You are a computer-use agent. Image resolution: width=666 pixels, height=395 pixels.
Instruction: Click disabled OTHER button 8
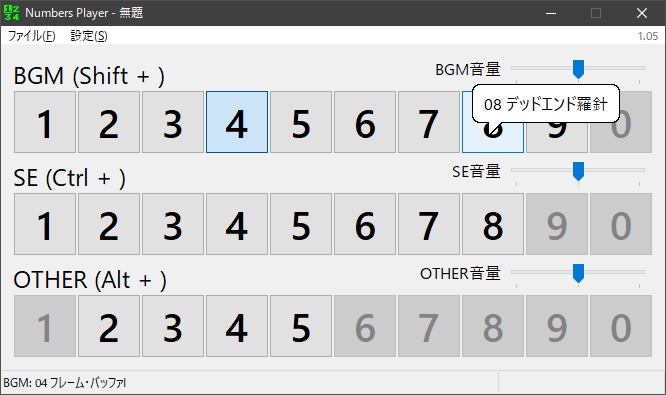click(x=493, y=326)
